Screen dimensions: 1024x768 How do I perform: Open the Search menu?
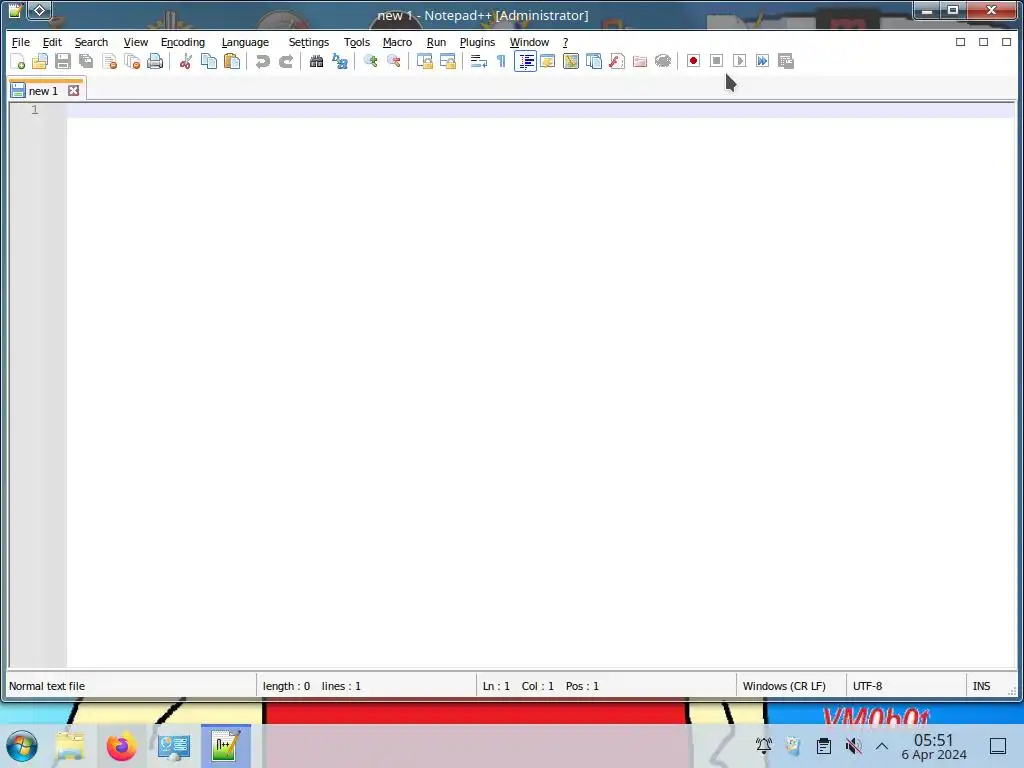coord(91,42)
